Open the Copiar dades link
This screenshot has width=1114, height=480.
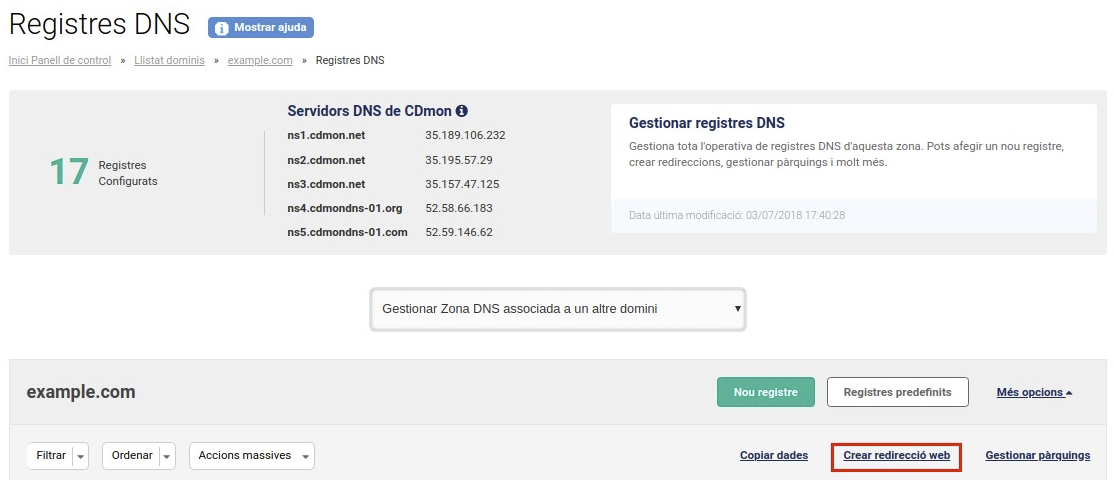(x=774, y=455)
